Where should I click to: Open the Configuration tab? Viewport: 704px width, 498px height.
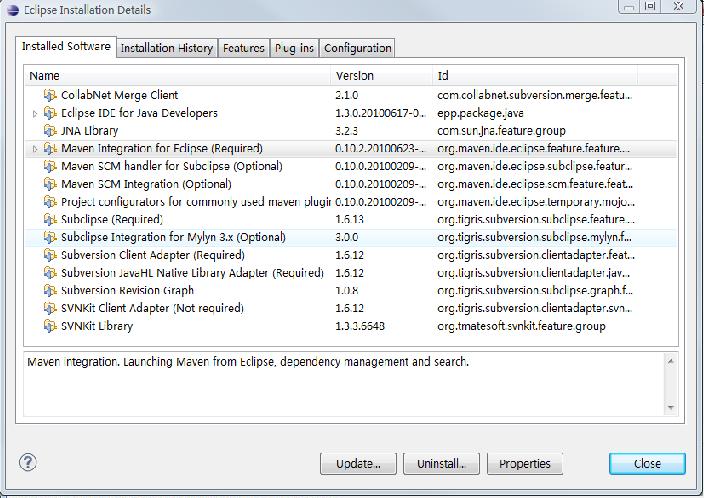coord(357,48)
